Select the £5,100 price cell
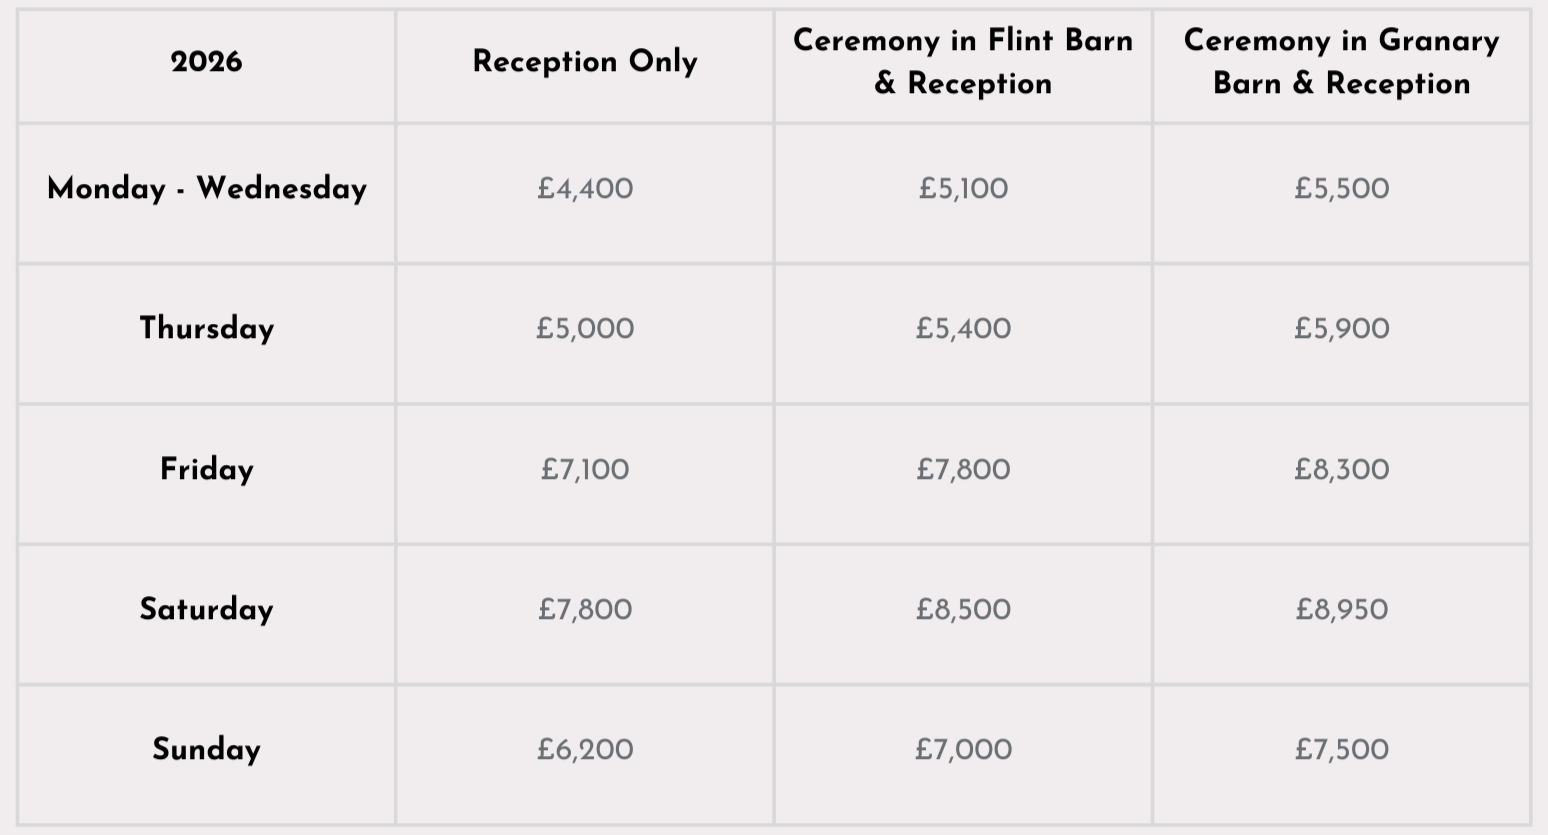This screenshot has width=1548, height=835. click(x=963, y=189)
